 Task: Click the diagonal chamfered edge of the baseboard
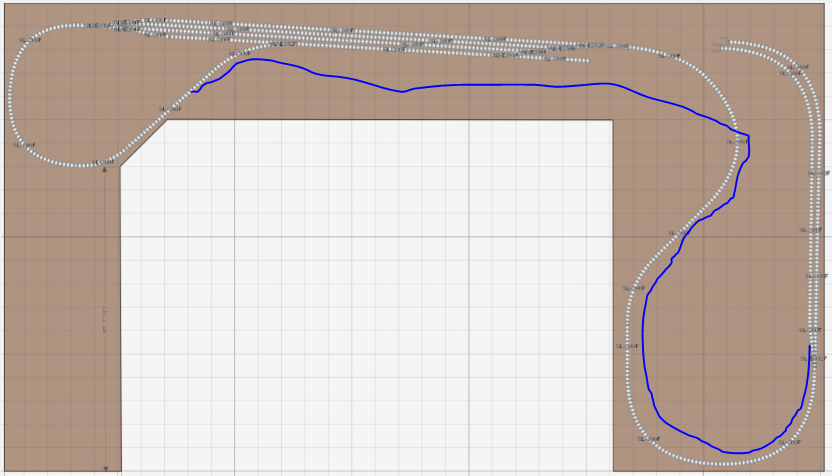[x=143, y=143]
